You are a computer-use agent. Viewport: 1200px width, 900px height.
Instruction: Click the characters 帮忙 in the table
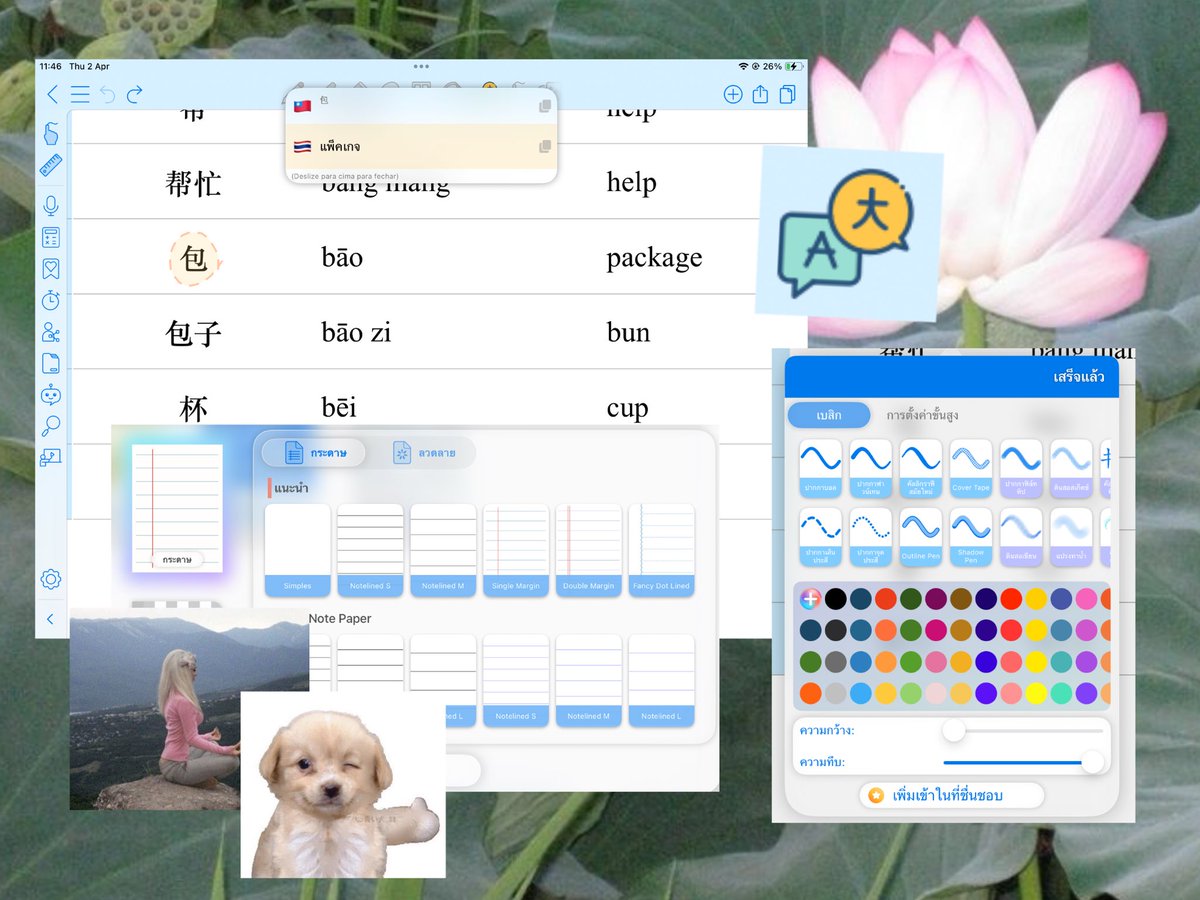pos(193,183)
